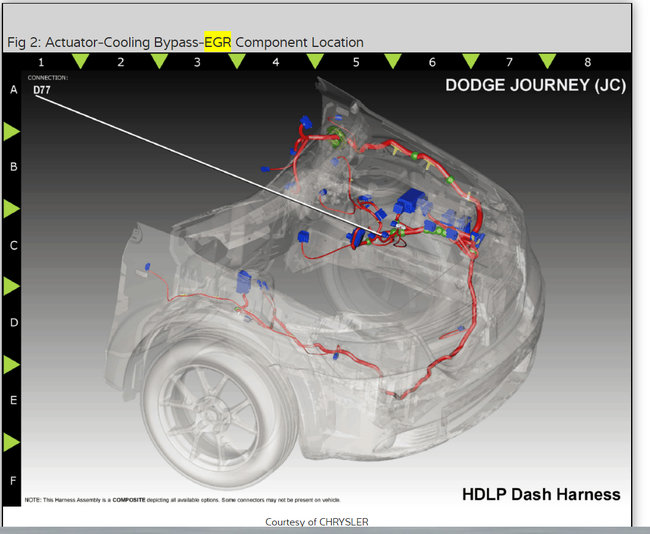Click green triangle marker between rows C and D
Image resolution: width=650 pixels, height=534 pixels.
tap(11, 286)
